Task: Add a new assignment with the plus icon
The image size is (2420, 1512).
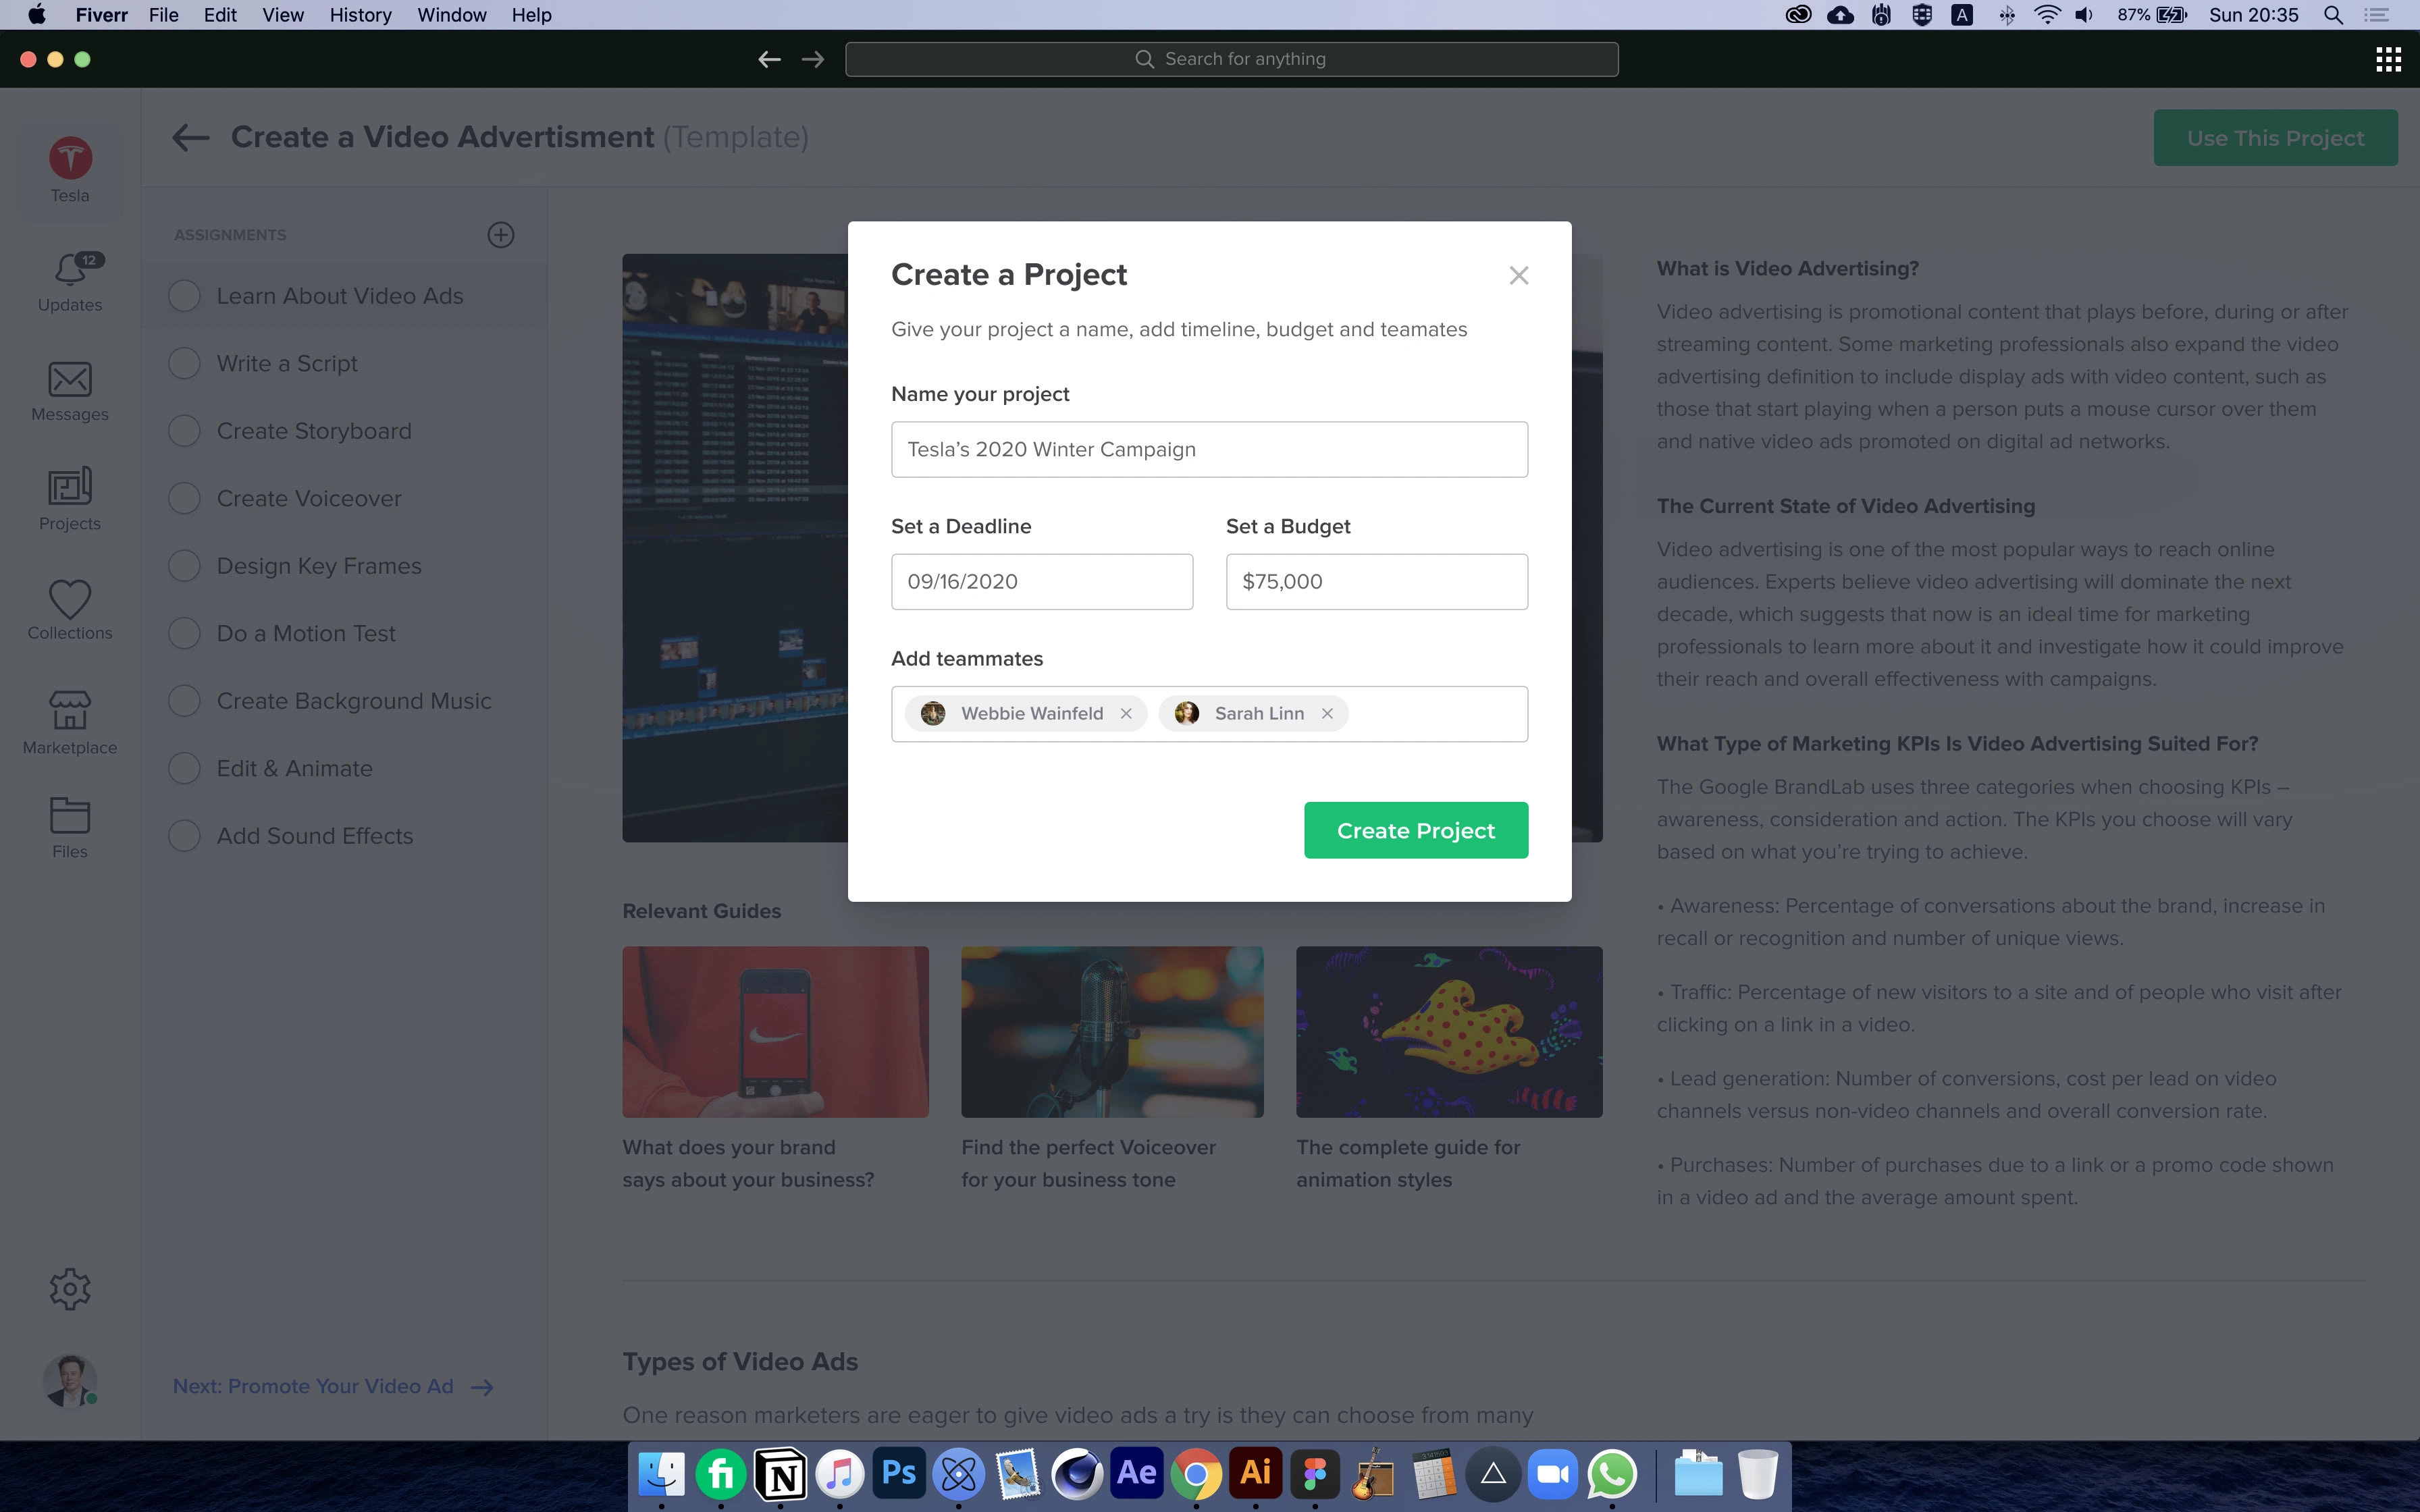Action: pos(501,234)
